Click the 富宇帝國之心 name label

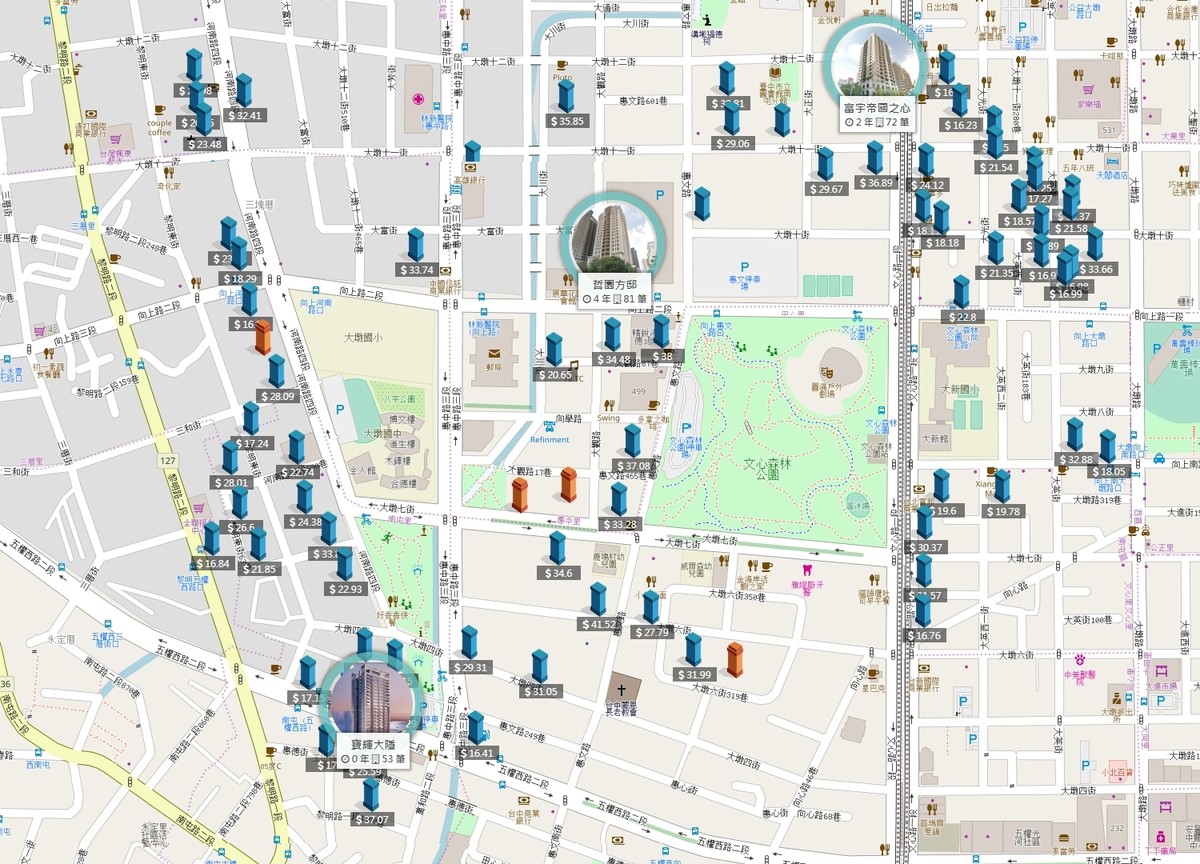point(876,107)
